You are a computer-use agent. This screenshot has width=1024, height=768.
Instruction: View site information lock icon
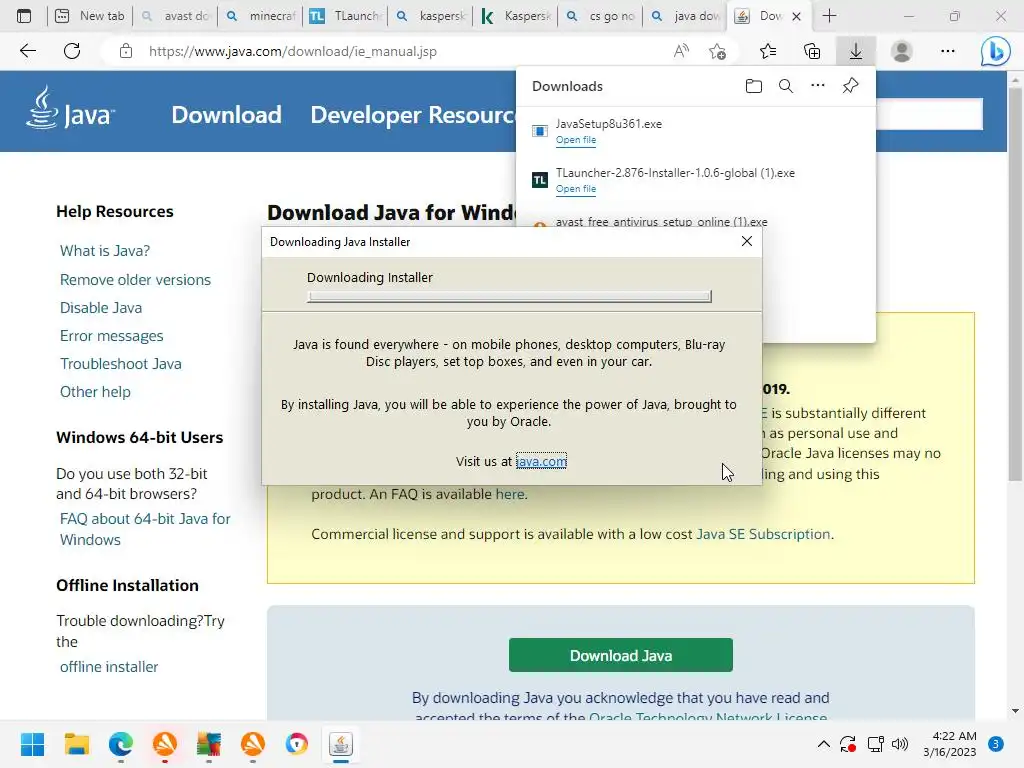click(x=126, y=51)
